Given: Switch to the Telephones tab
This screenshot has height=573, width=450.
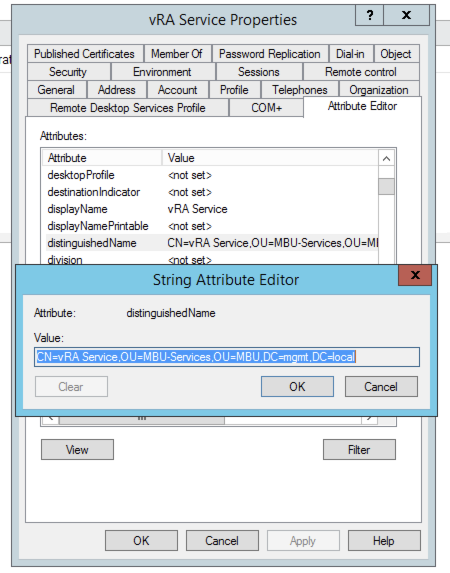Looking at the screenshot, I should tap(300, 90).
